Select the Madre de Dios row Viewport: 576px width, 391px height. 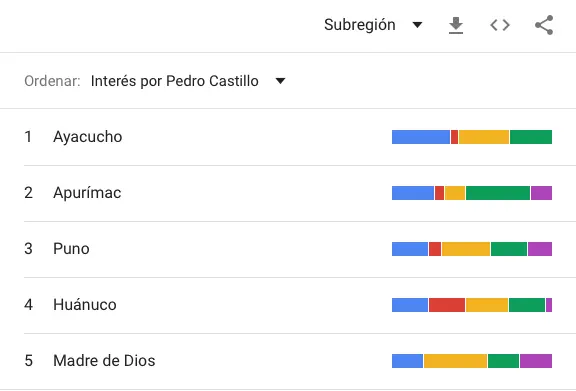pyautogui.click(x=288, y=361)
